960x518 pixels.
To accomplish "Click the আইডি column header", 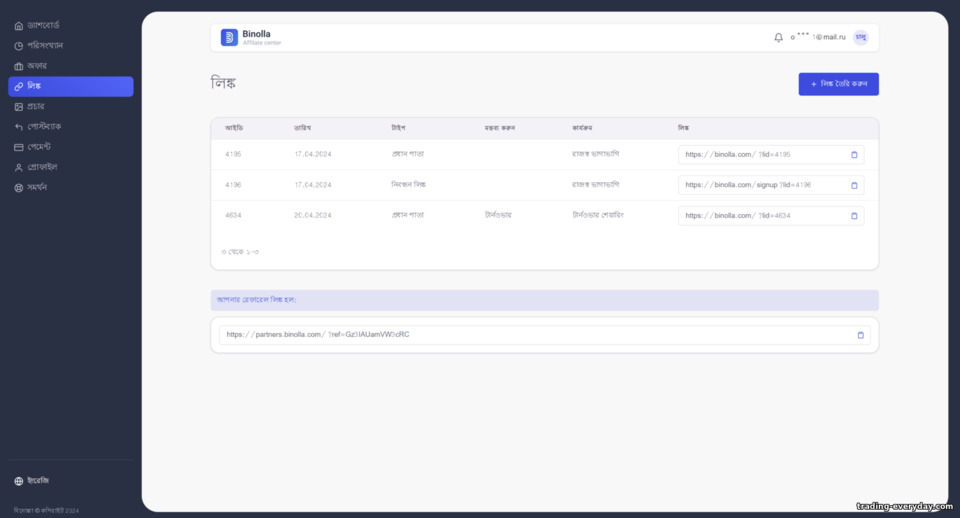I will point(234,128).
